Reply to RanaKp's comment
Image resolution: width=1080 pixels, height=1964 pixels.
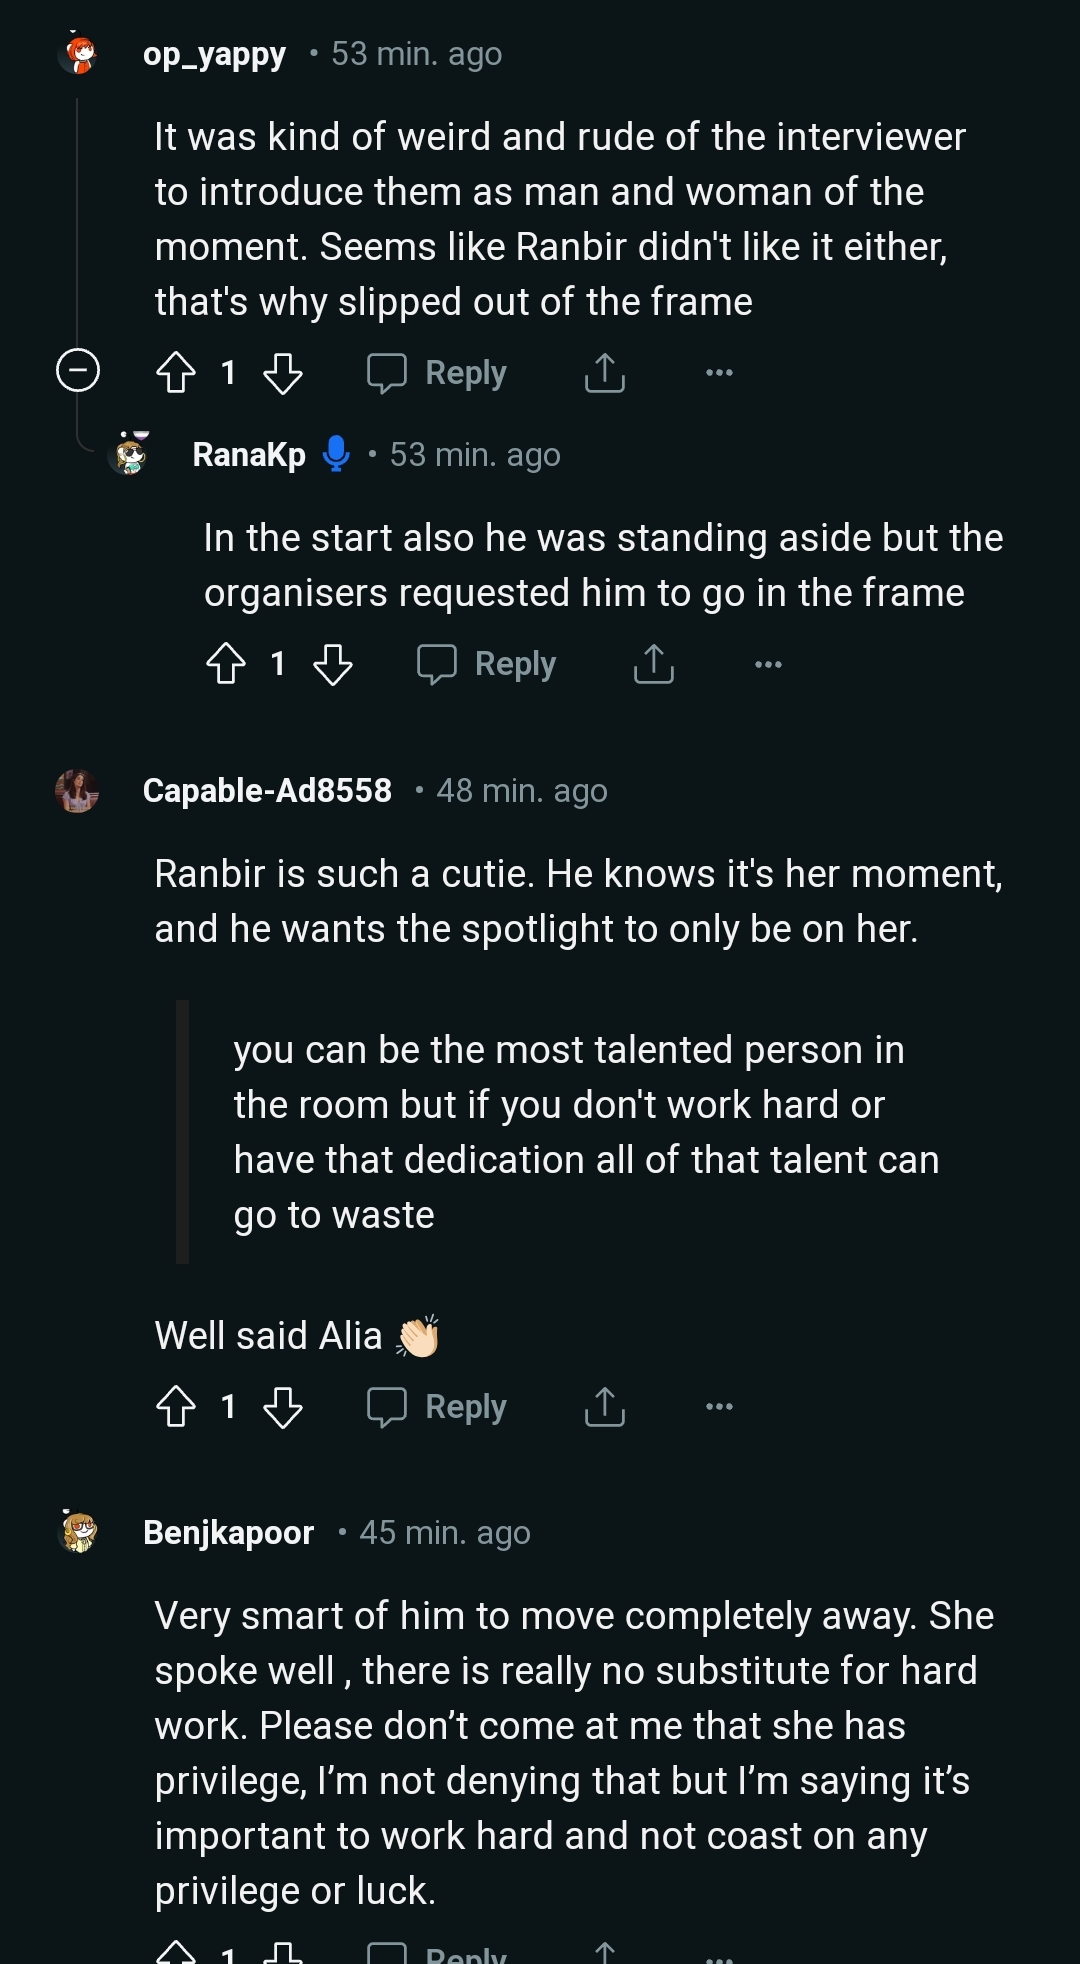click(x=487, y=664)
